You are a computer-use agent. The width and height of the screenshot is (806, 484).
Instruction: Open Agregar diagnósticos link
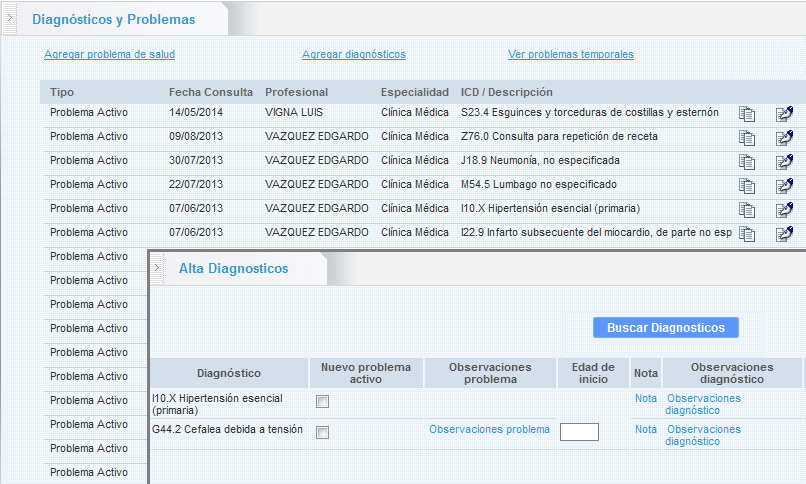point(354,54)
